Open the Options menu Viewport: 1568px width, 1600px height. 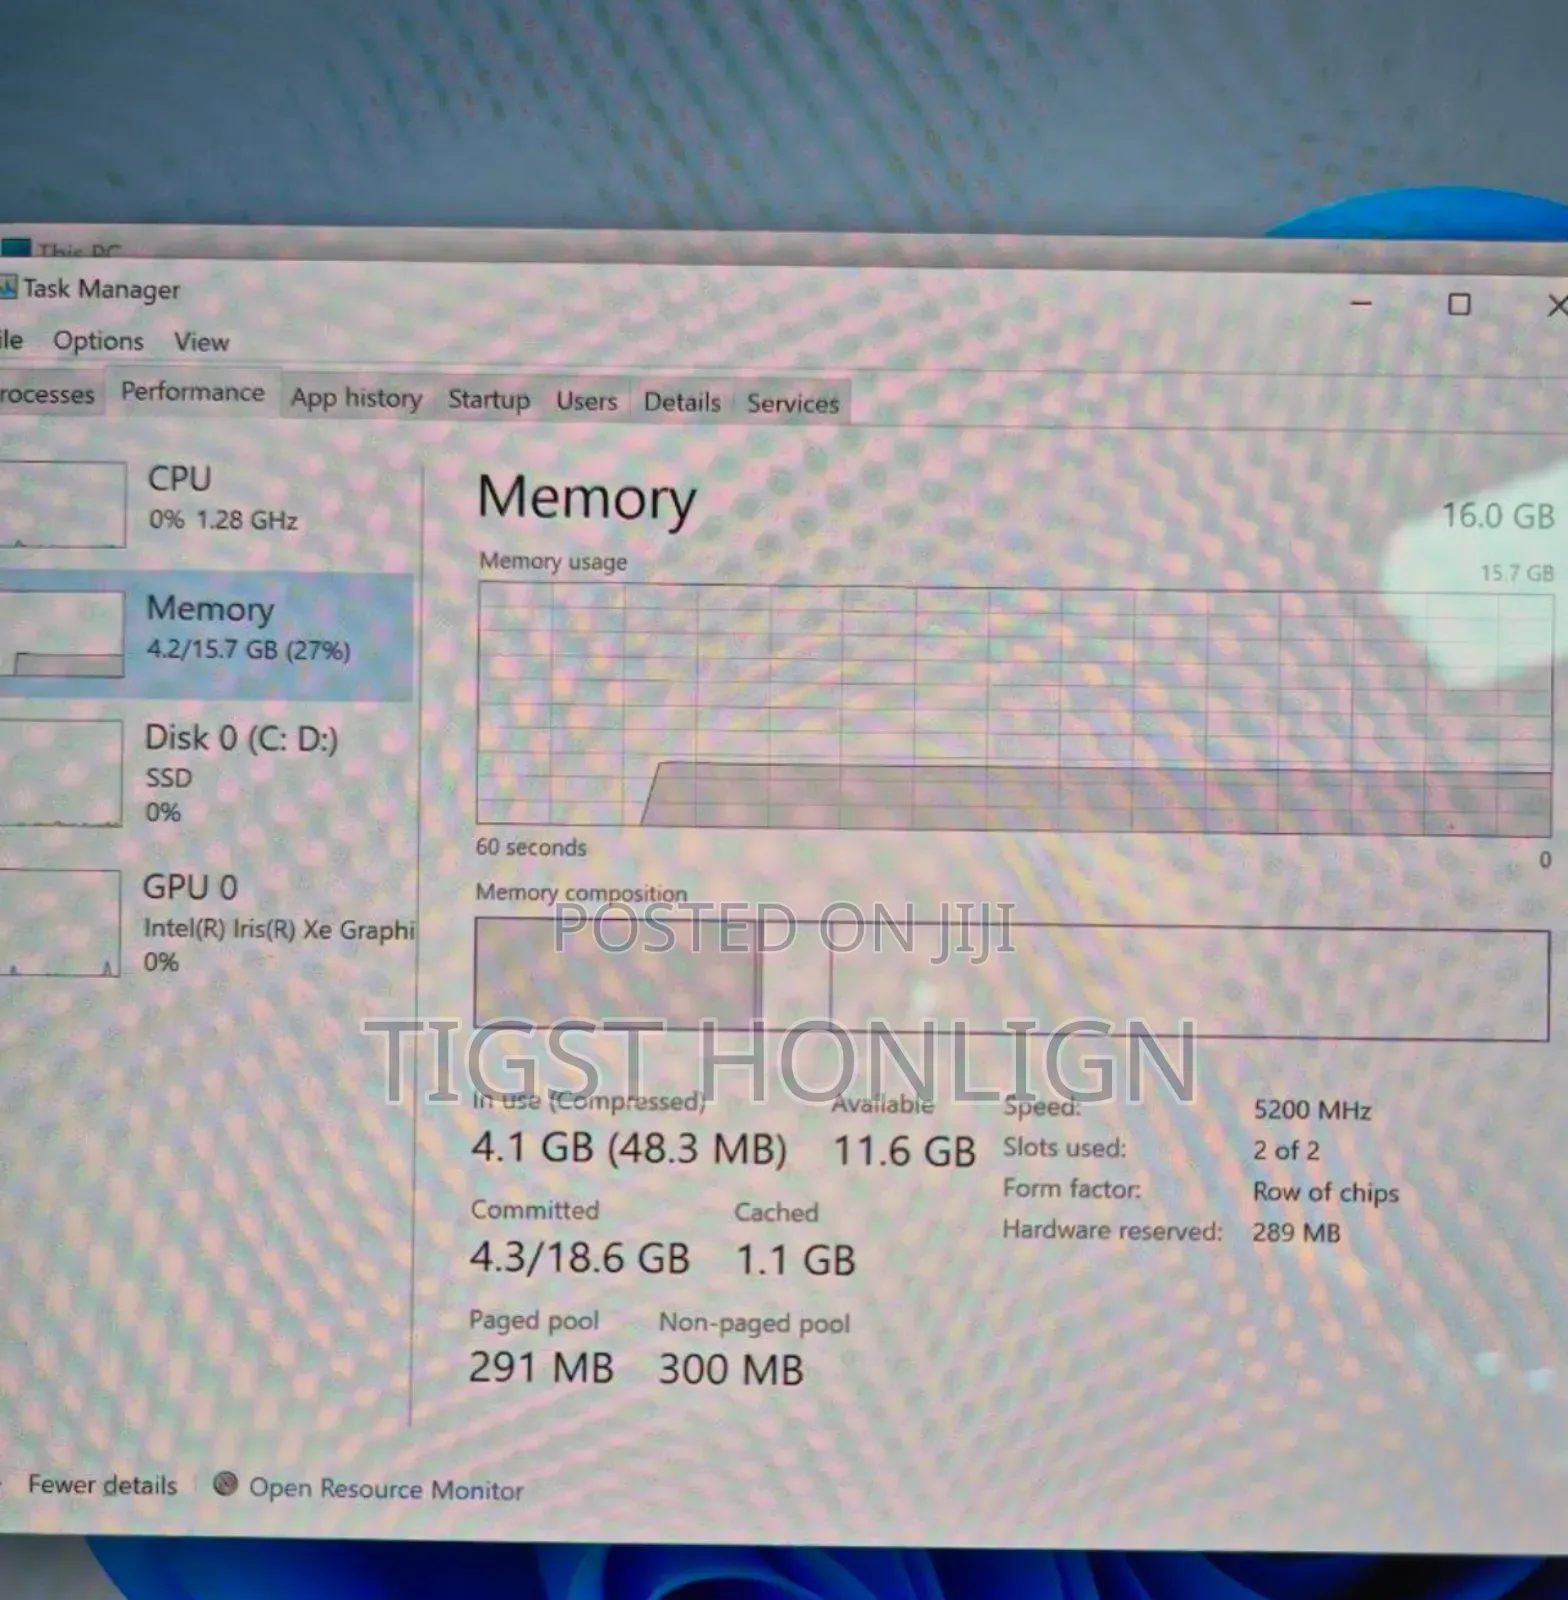98,341
